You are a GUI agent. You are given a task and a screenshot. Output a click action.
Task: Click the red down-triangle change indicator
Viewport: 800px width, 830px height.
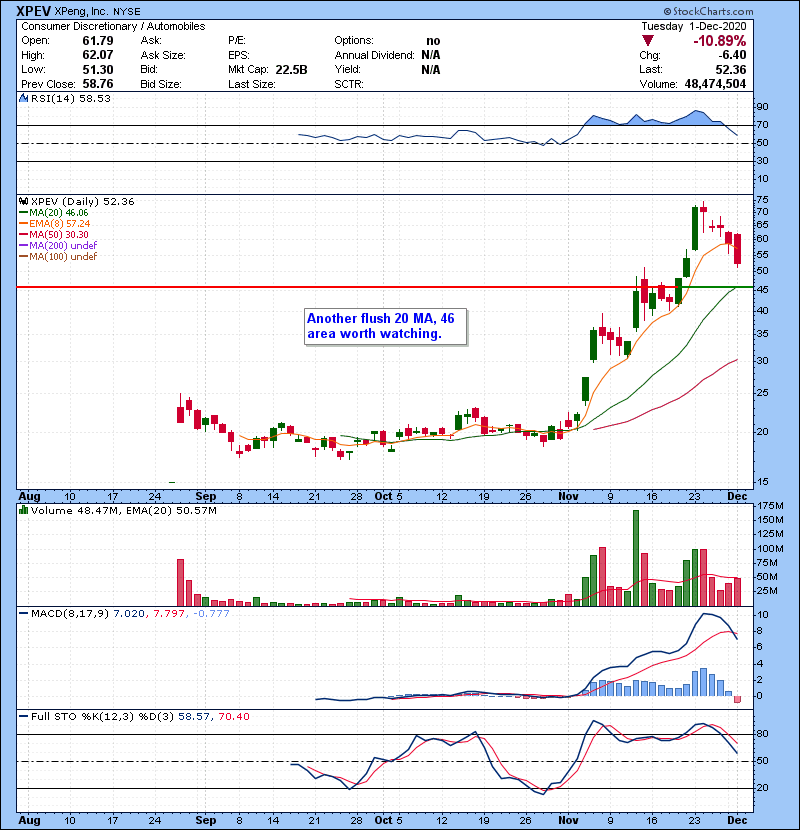click(648, 41)
